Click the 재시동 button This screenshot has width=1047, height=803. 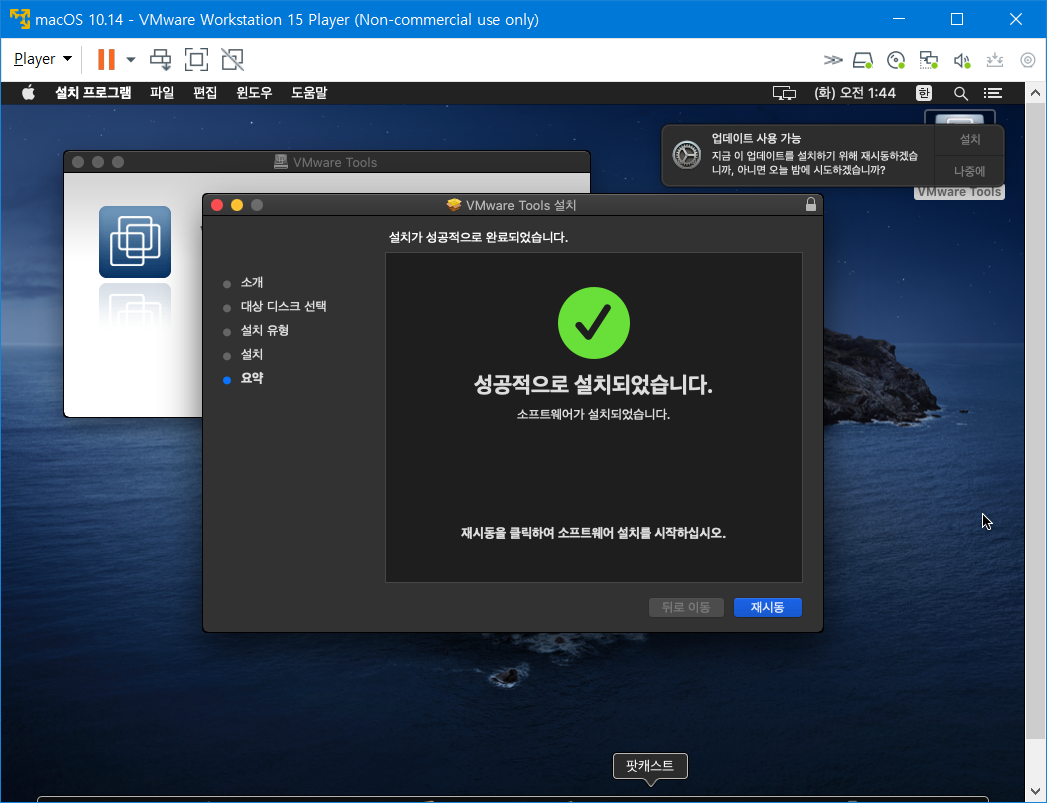(767, 607)
